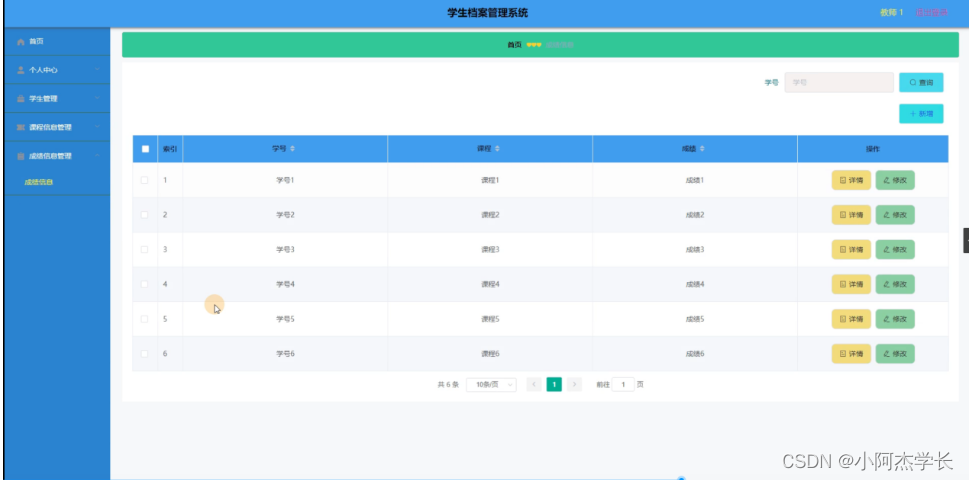Click the 成绩3 cell

[695, 250]
